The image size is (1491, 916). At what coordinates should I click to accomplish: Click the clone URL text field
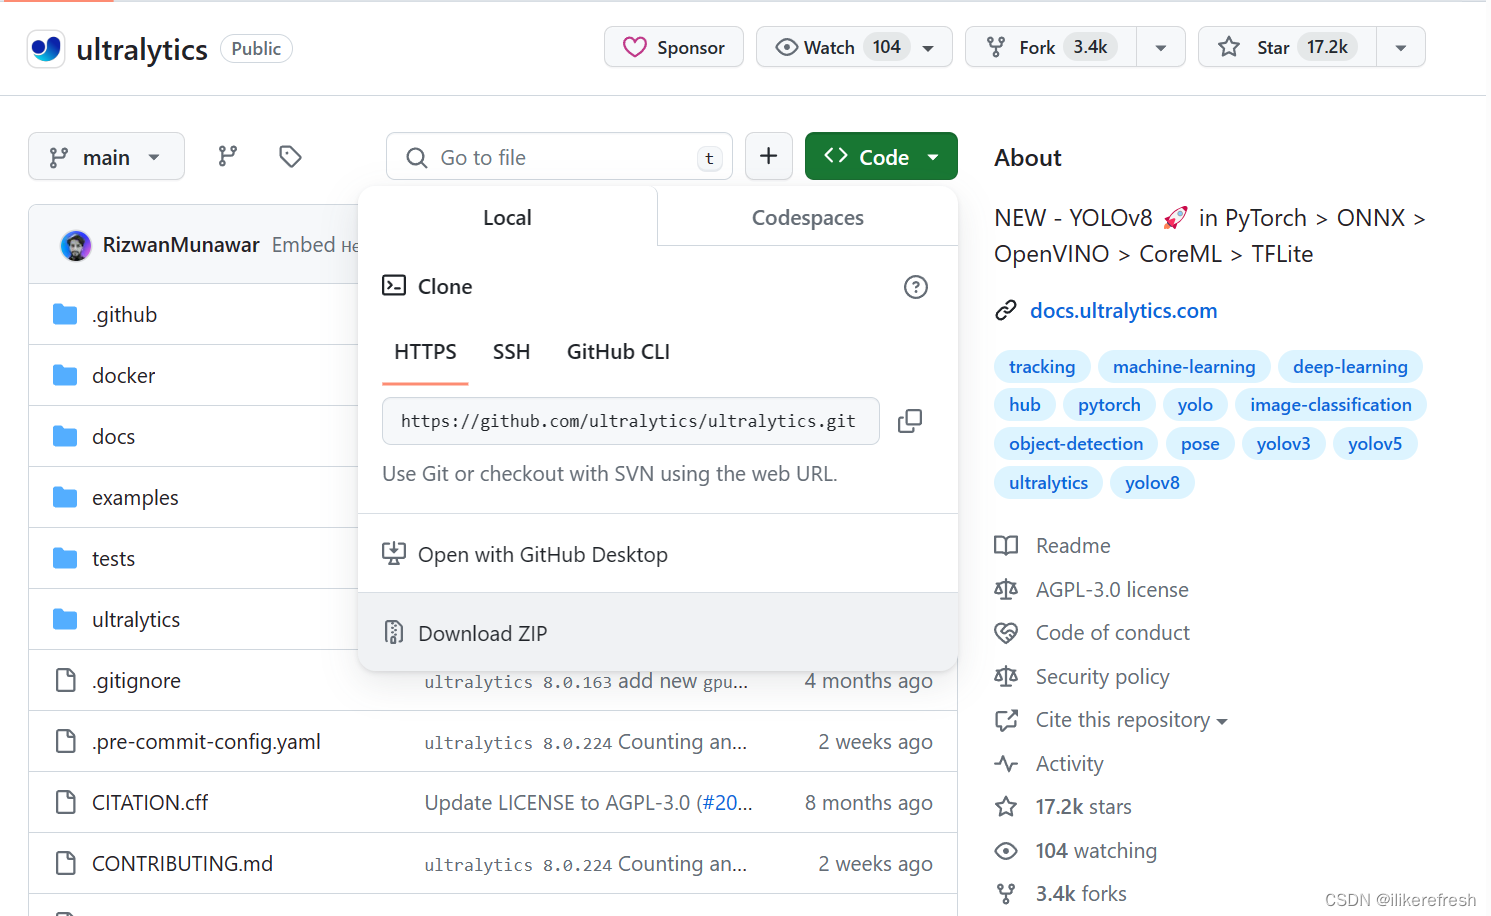pyautogui.click(x=631, y=421)
